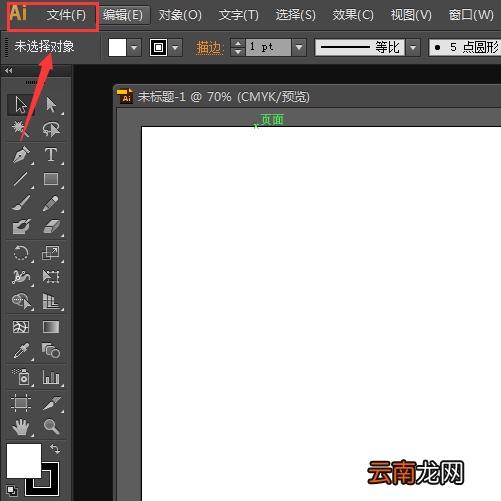This screenshot has width=501, height=501.
Task: Select the Pencil tool
Action: coord(51,203)
